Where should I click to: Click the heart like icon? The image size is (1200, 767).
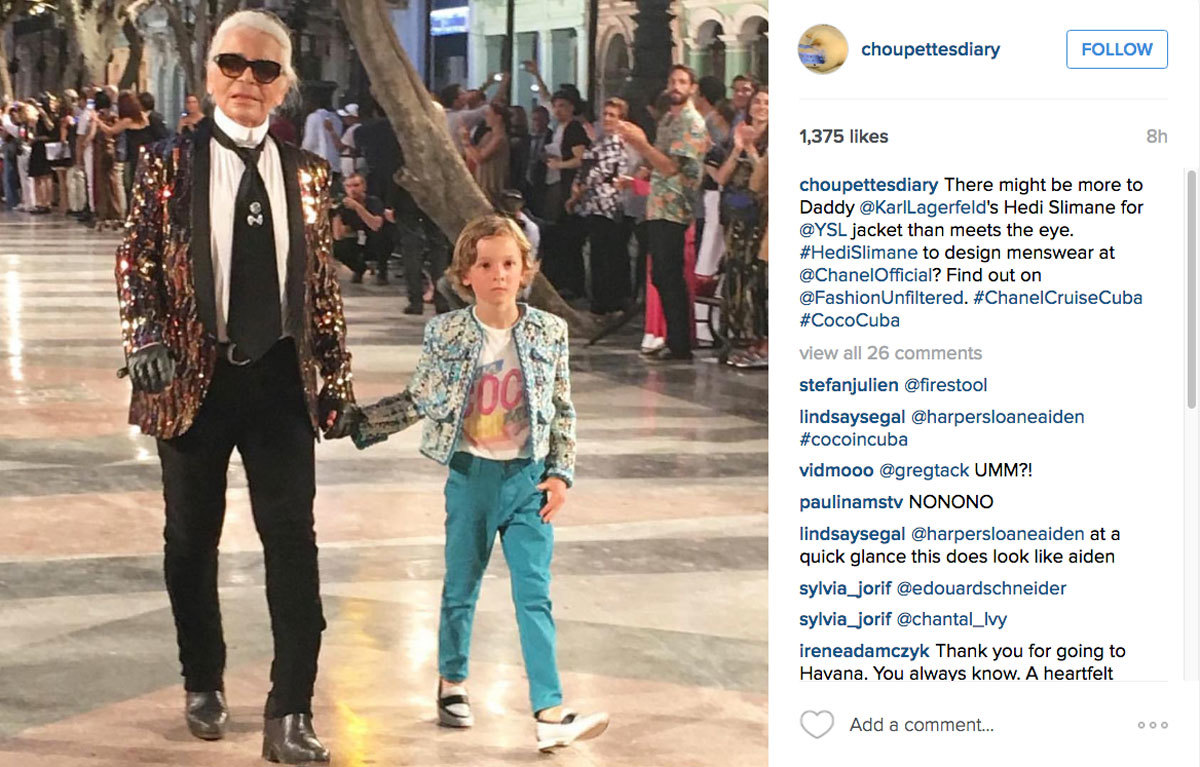(817, 725)
